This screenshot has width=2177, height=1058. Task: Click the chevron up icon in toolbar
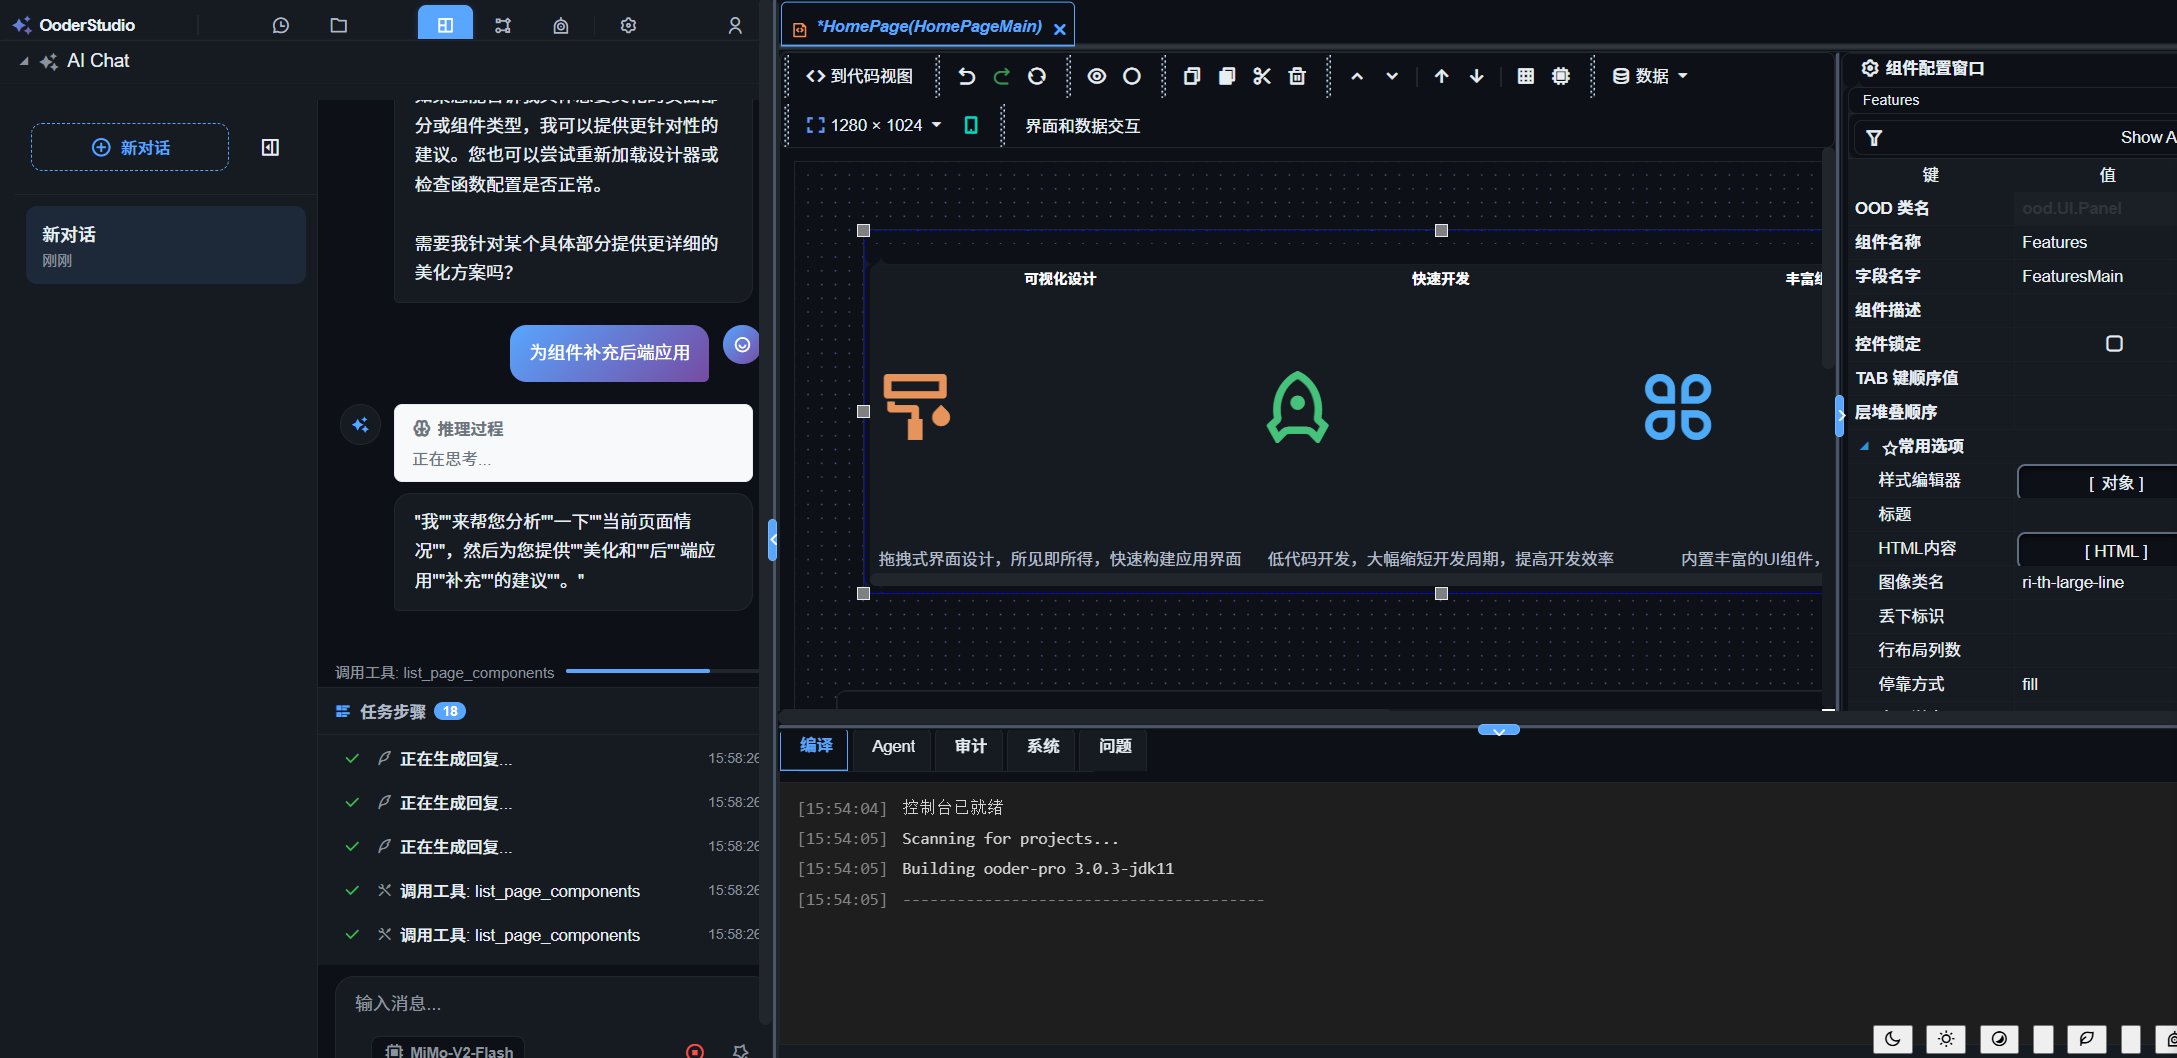(x=1357, y=76)
